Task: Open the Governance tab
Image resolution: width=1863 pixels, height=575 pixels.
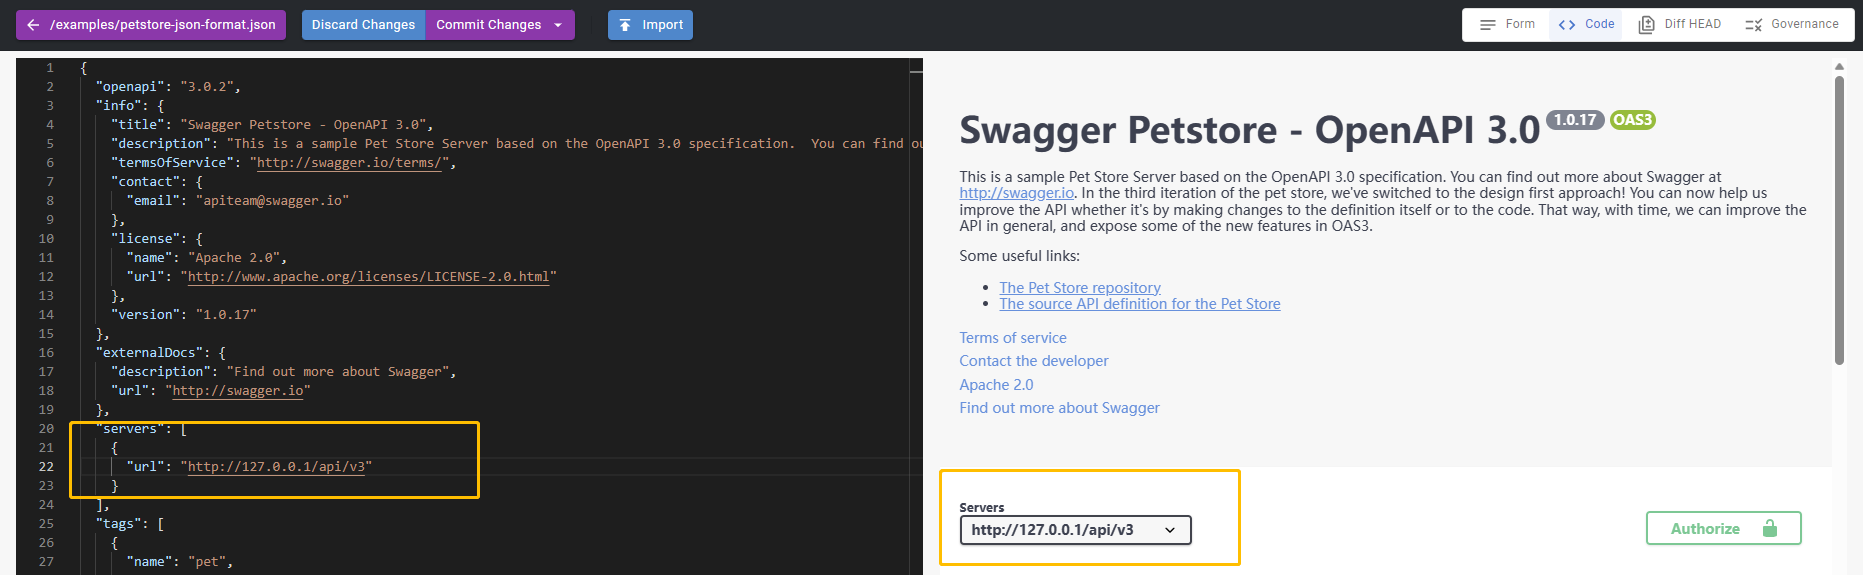Action: (1792, 24)
